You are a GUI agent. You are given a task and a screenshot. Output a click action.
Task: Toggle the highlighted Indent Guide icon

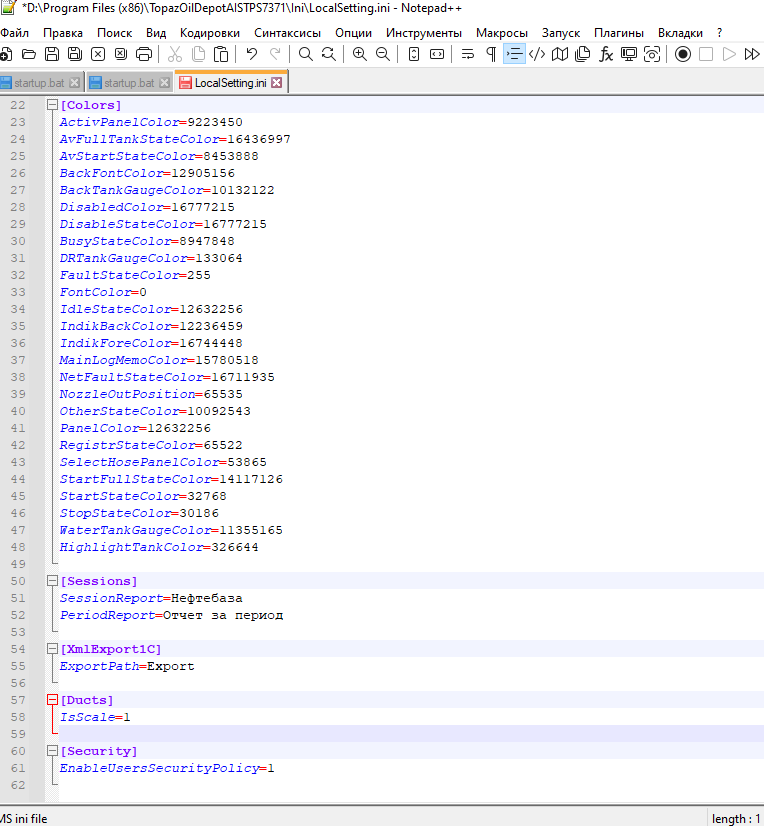pos(514,54)
